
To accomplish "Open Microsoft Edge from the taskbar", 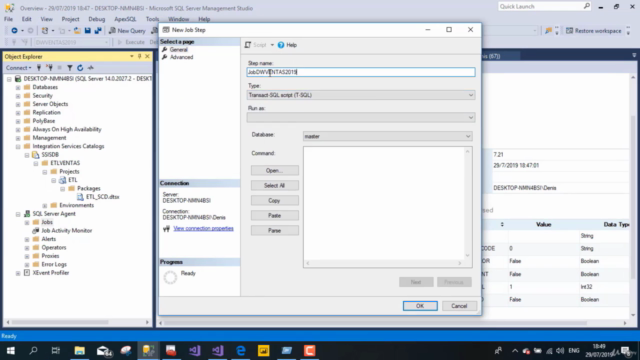I will (x=241, y=351).
